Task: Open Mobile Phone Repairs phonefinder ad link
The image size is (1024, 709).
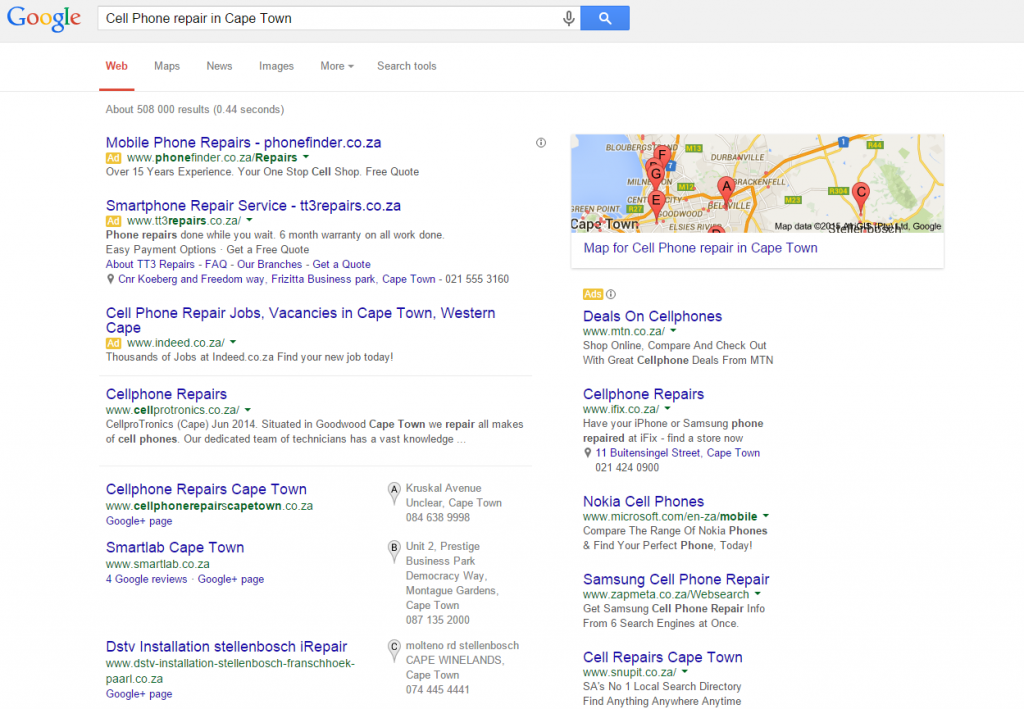Action: click(244, 142)
